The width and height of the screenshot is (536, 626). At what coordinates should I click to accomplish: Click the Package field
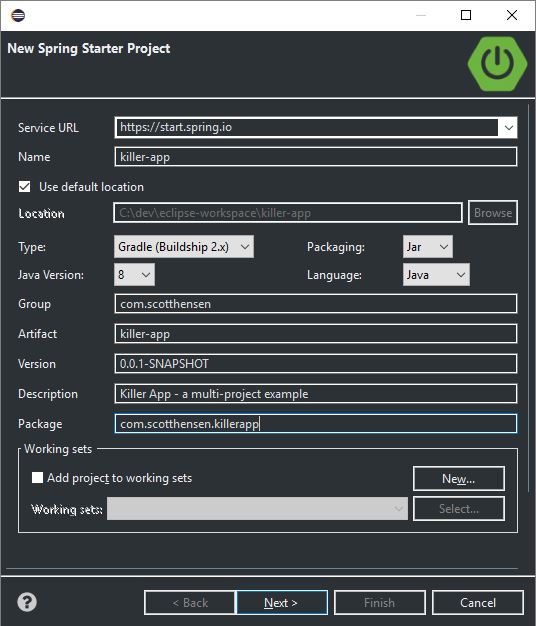coord(316,424)
